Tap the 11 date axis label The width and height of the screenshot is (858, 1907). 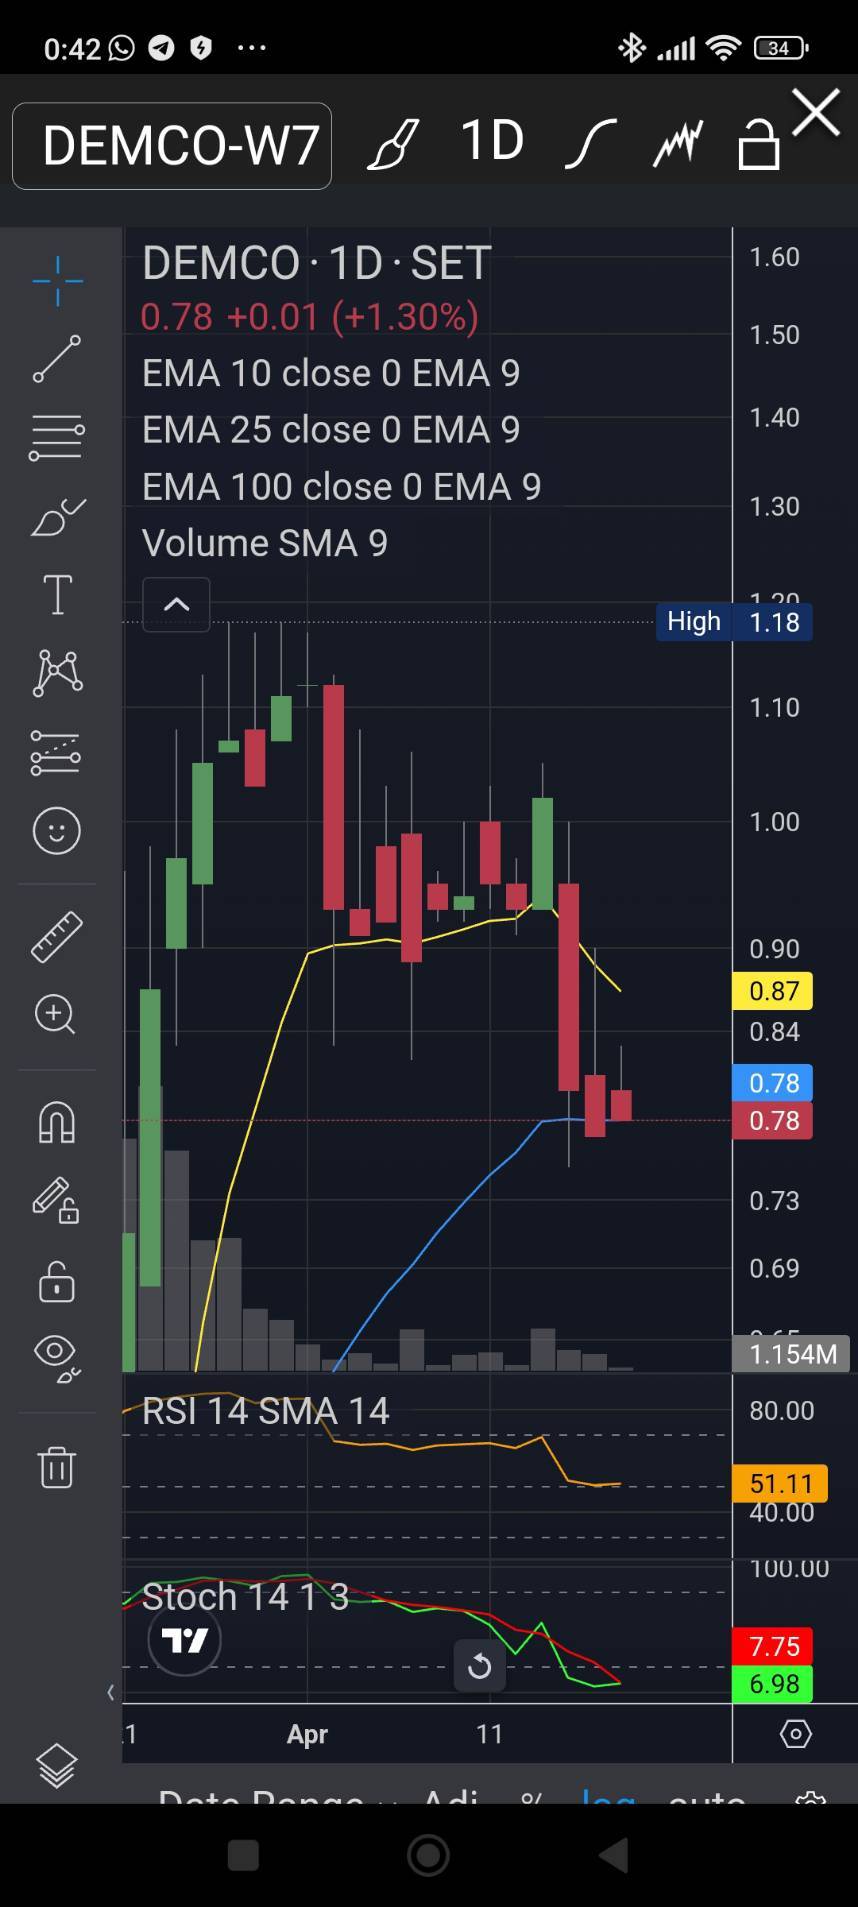point(489,1733)
